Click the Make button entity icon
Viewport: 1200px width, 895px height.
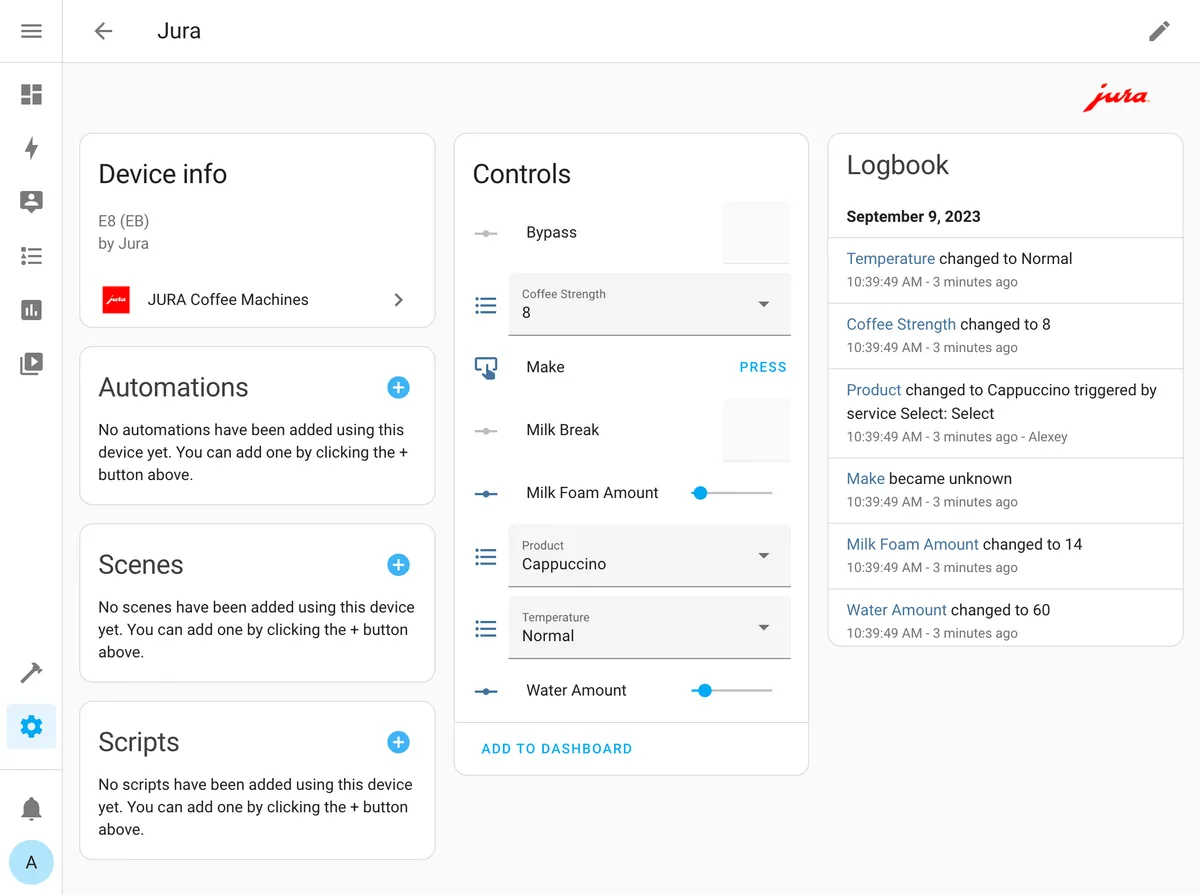(x=486, y=368)
